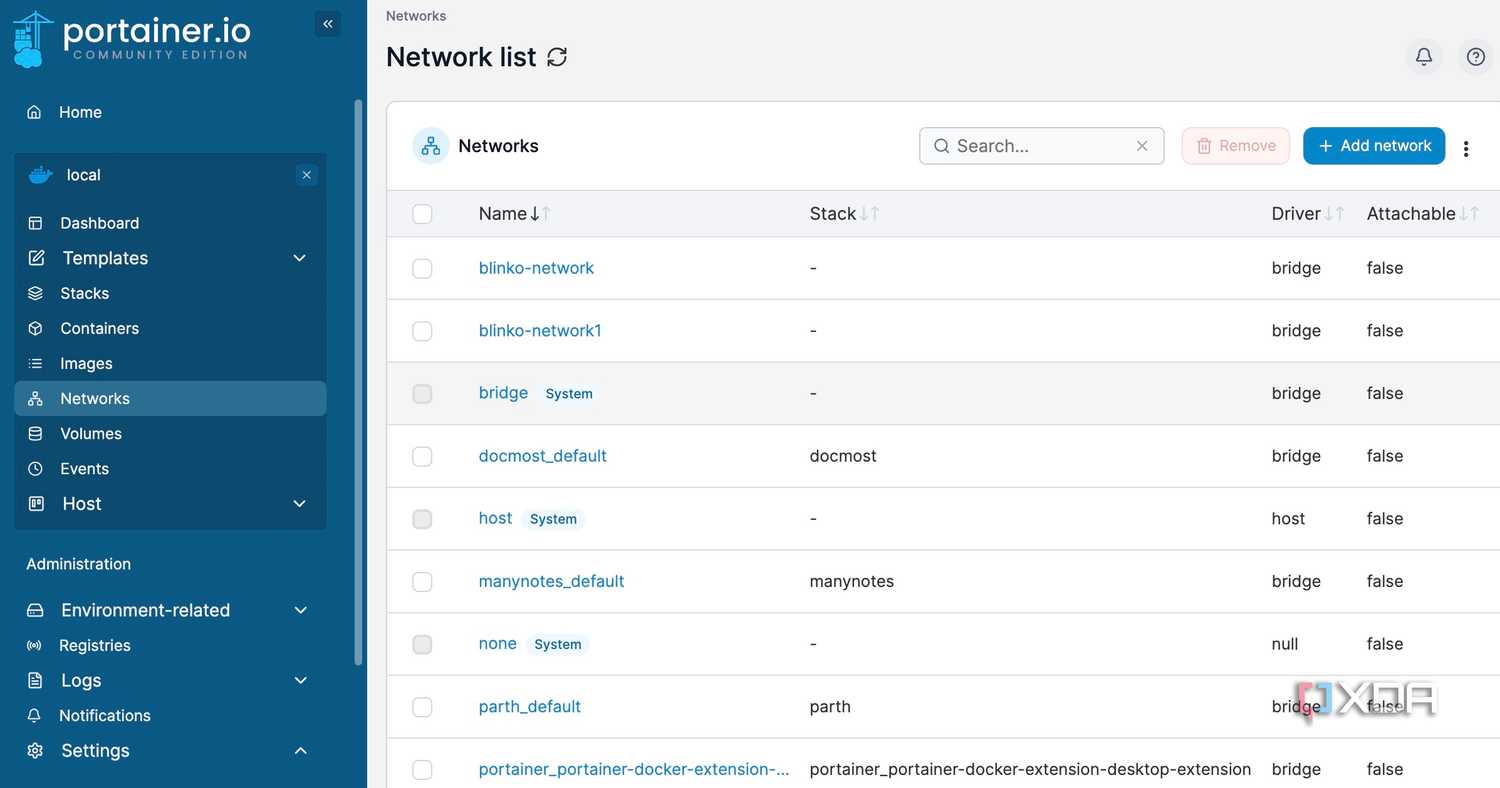The image size is (1500, 788).
Task: Click the Docker whale icon beside local
Action: click(x=40, y=175)
